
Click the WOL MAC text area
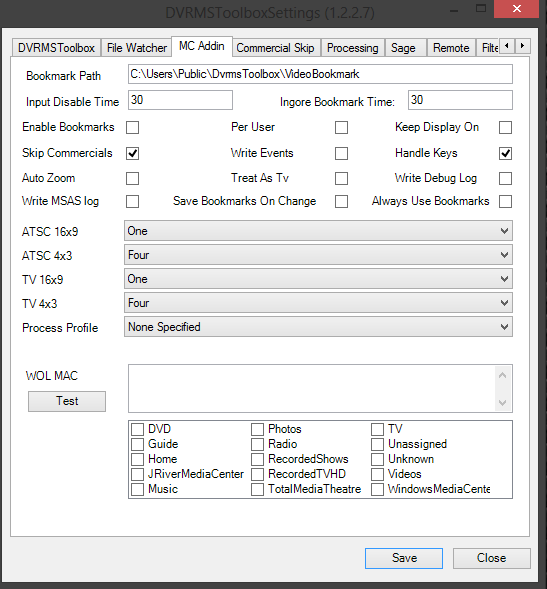click(312, 388)
